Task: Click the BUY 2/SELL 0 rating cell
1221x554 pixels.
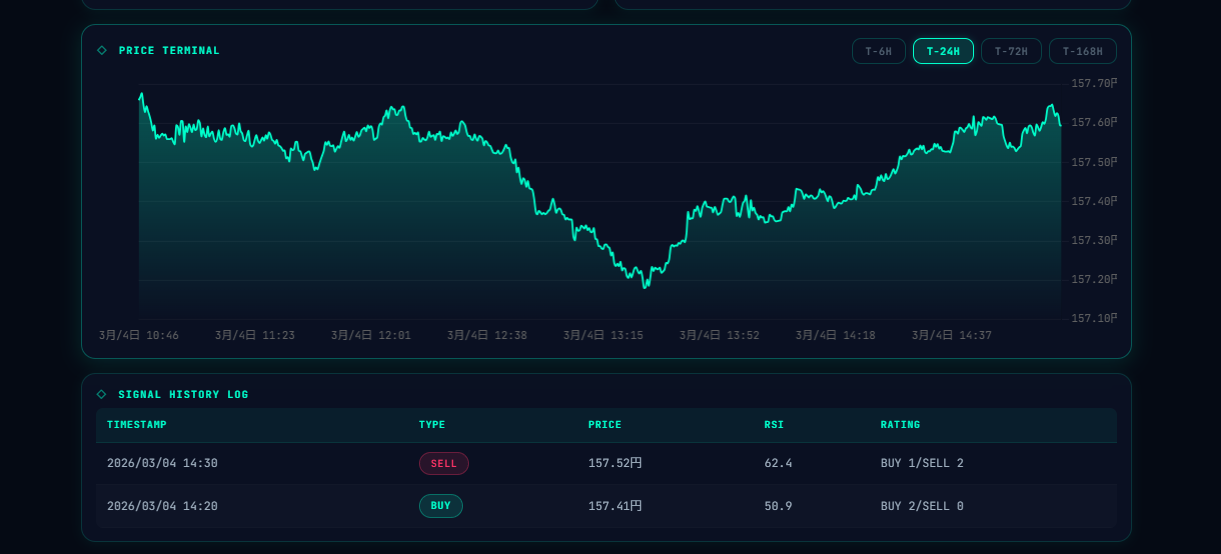Action: pyautogui.click(x=922, y=506)
